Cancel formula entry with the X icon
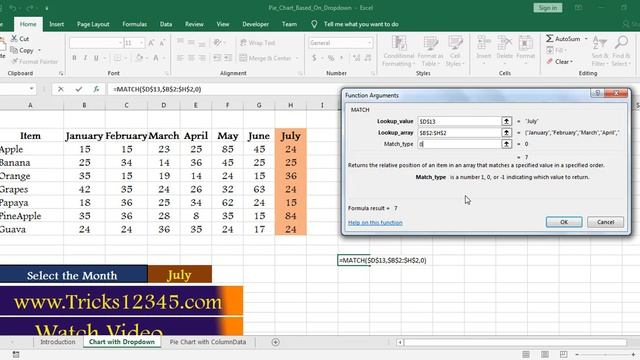 (x=61, y=89)
